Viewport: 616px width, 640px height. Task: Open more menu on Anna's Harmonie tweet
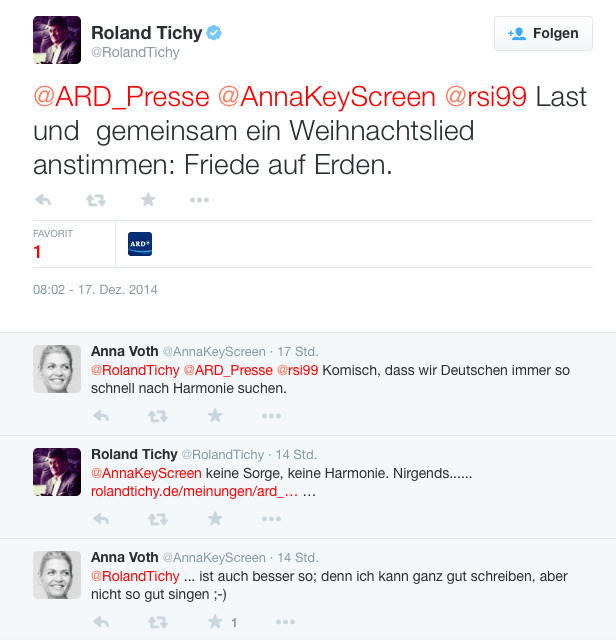point(271,416)
